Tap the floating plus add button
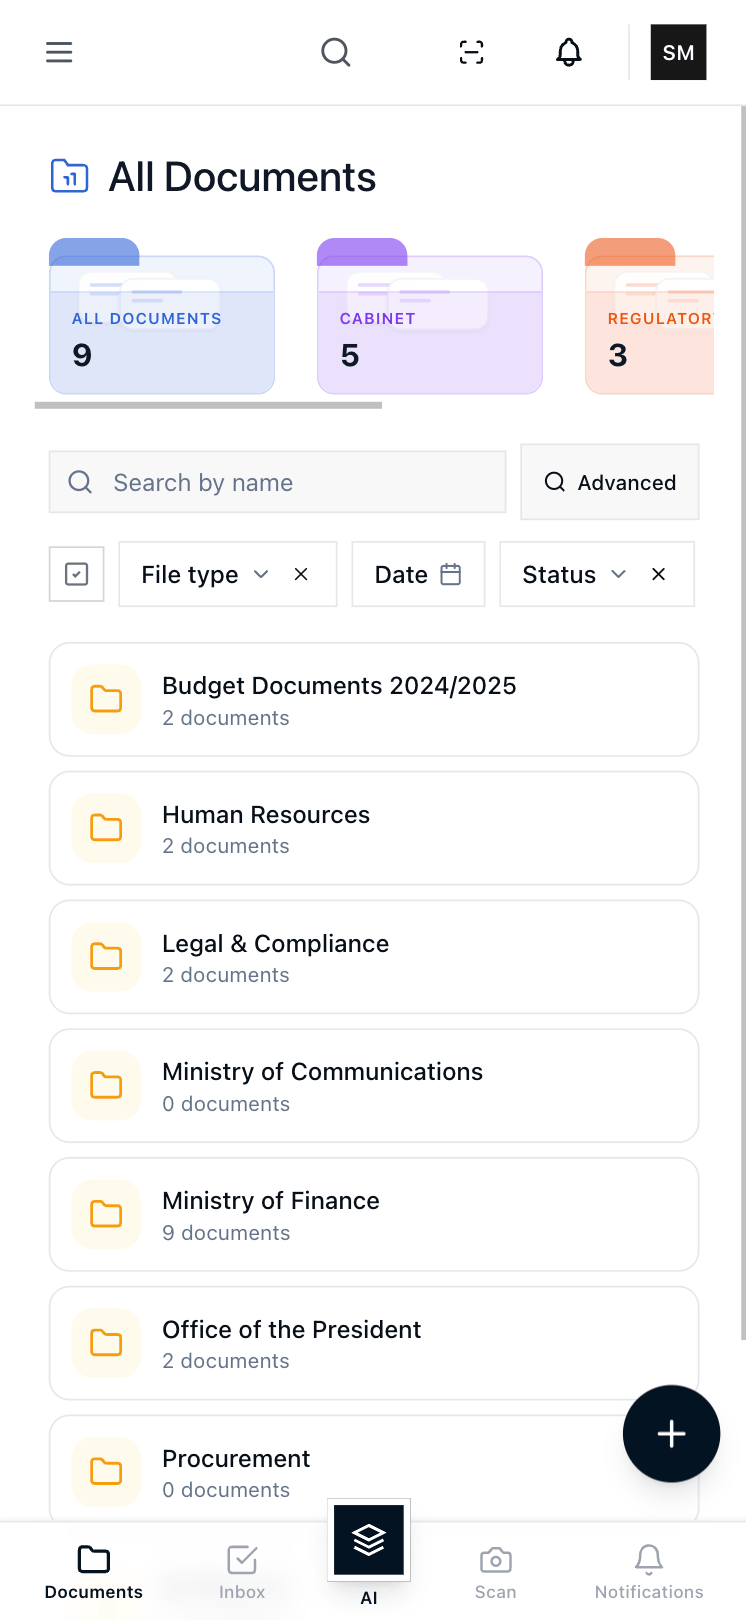Image resolution: width=746 pixels, height=1620 pixels. coord(671,1434)
